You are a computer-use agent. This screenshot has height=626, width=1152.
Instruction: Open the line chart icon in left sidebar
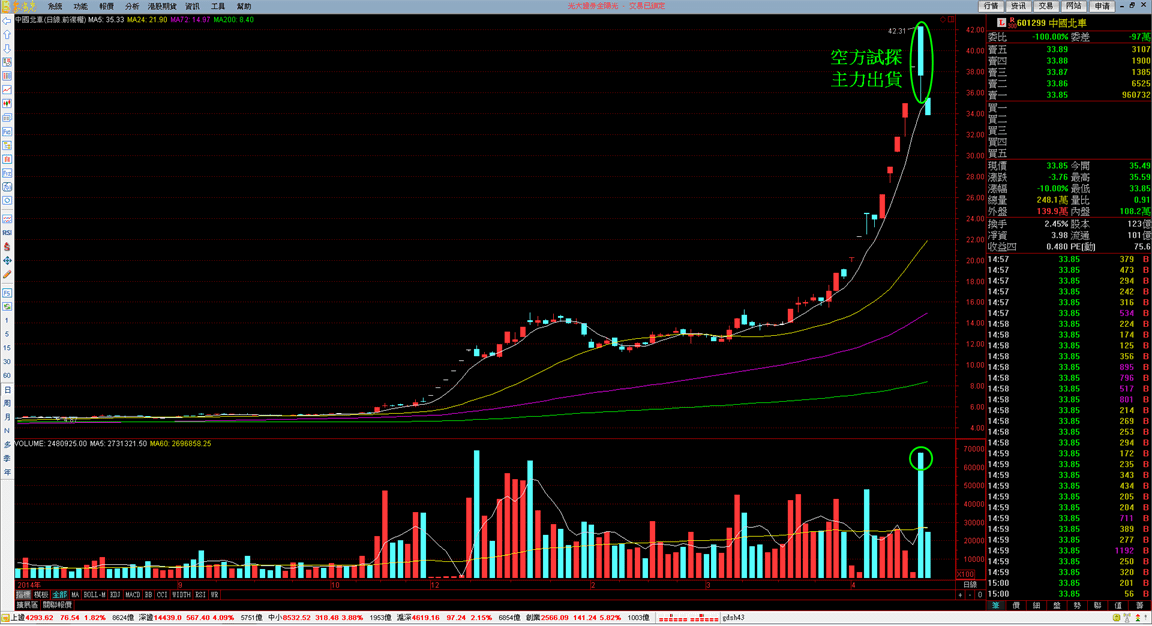tap(7, 90)
